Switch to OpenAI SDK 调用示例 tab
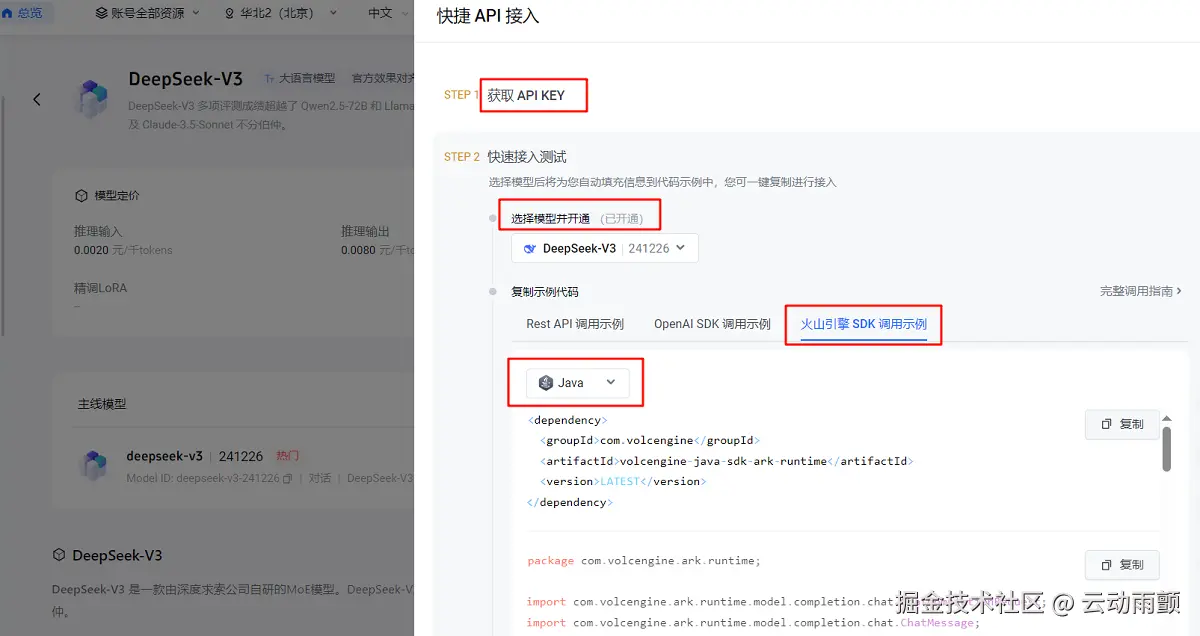 pos(712,324)
